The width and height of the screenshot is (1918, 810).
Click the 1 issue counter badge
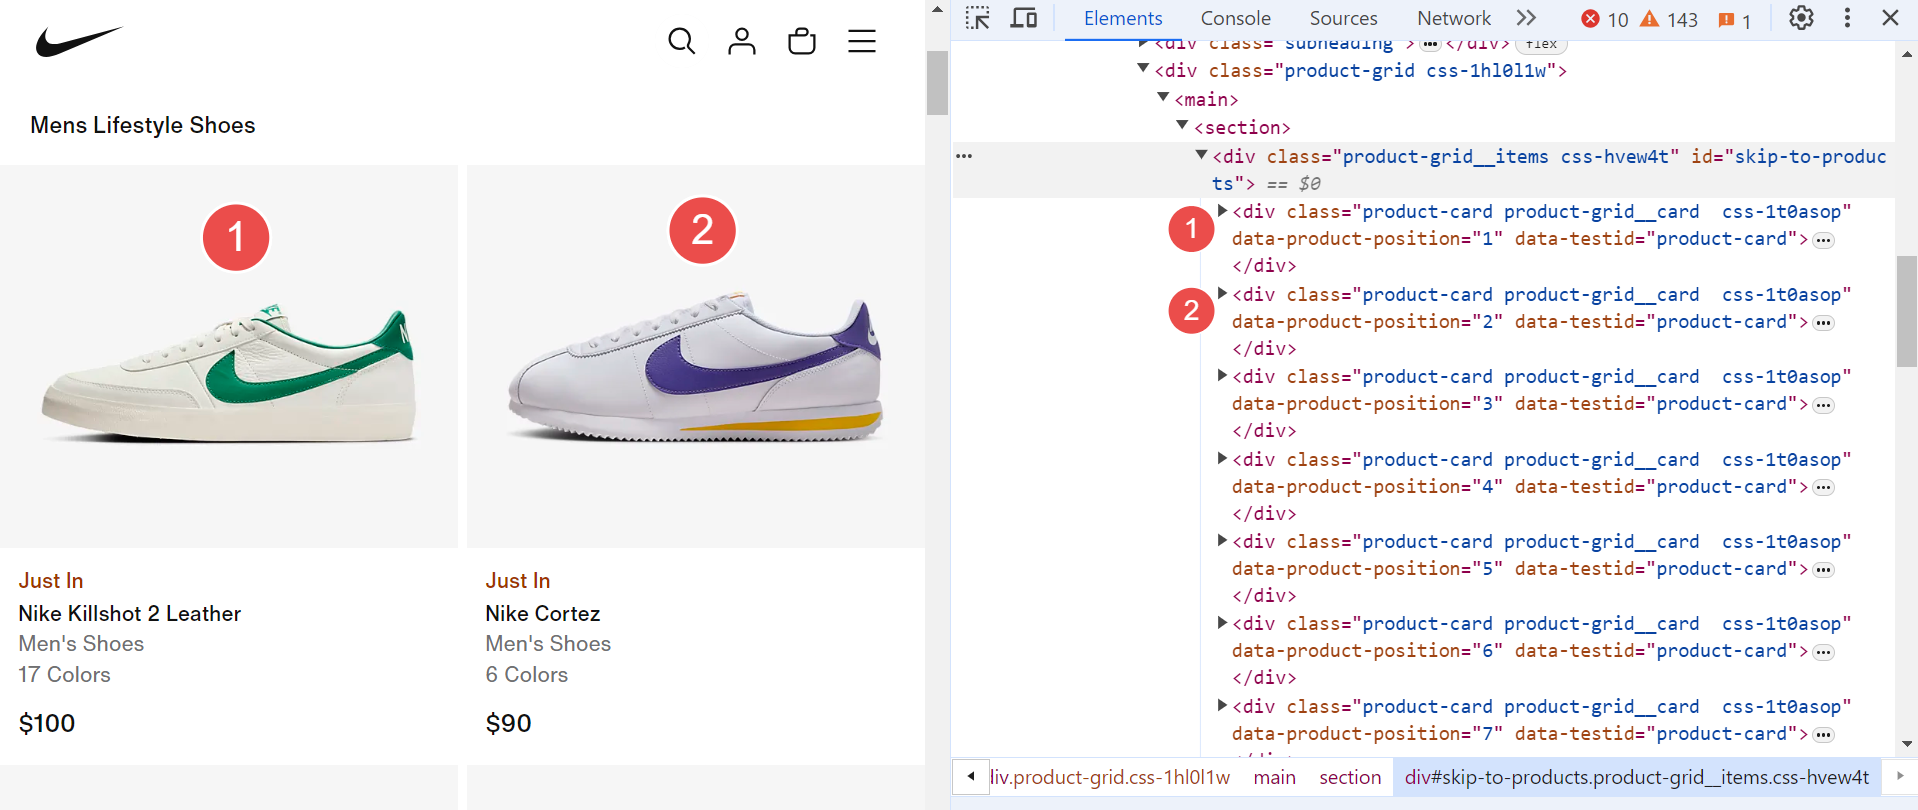pos(1734,19)
